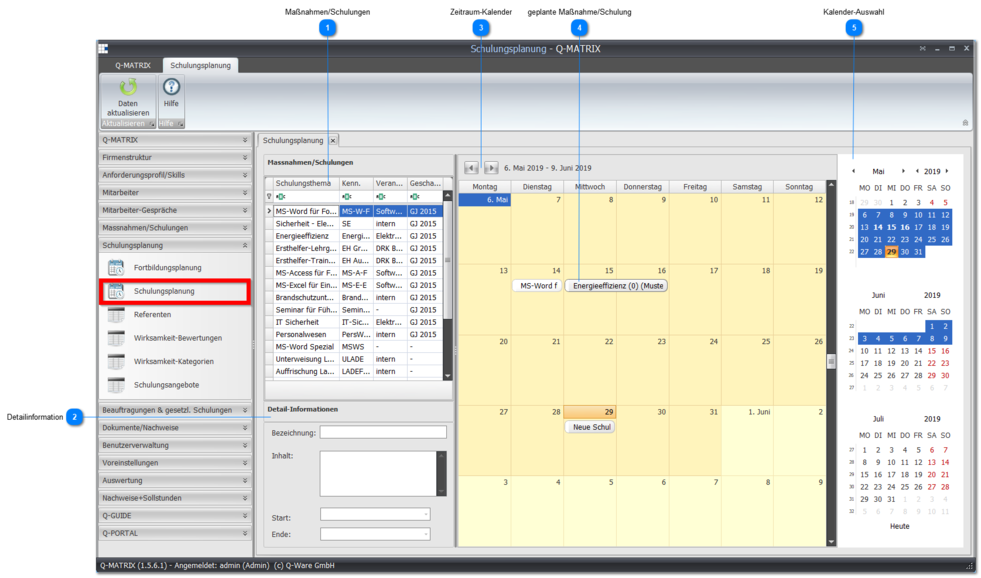Open the Ende date dropdown

coord(426,534)
